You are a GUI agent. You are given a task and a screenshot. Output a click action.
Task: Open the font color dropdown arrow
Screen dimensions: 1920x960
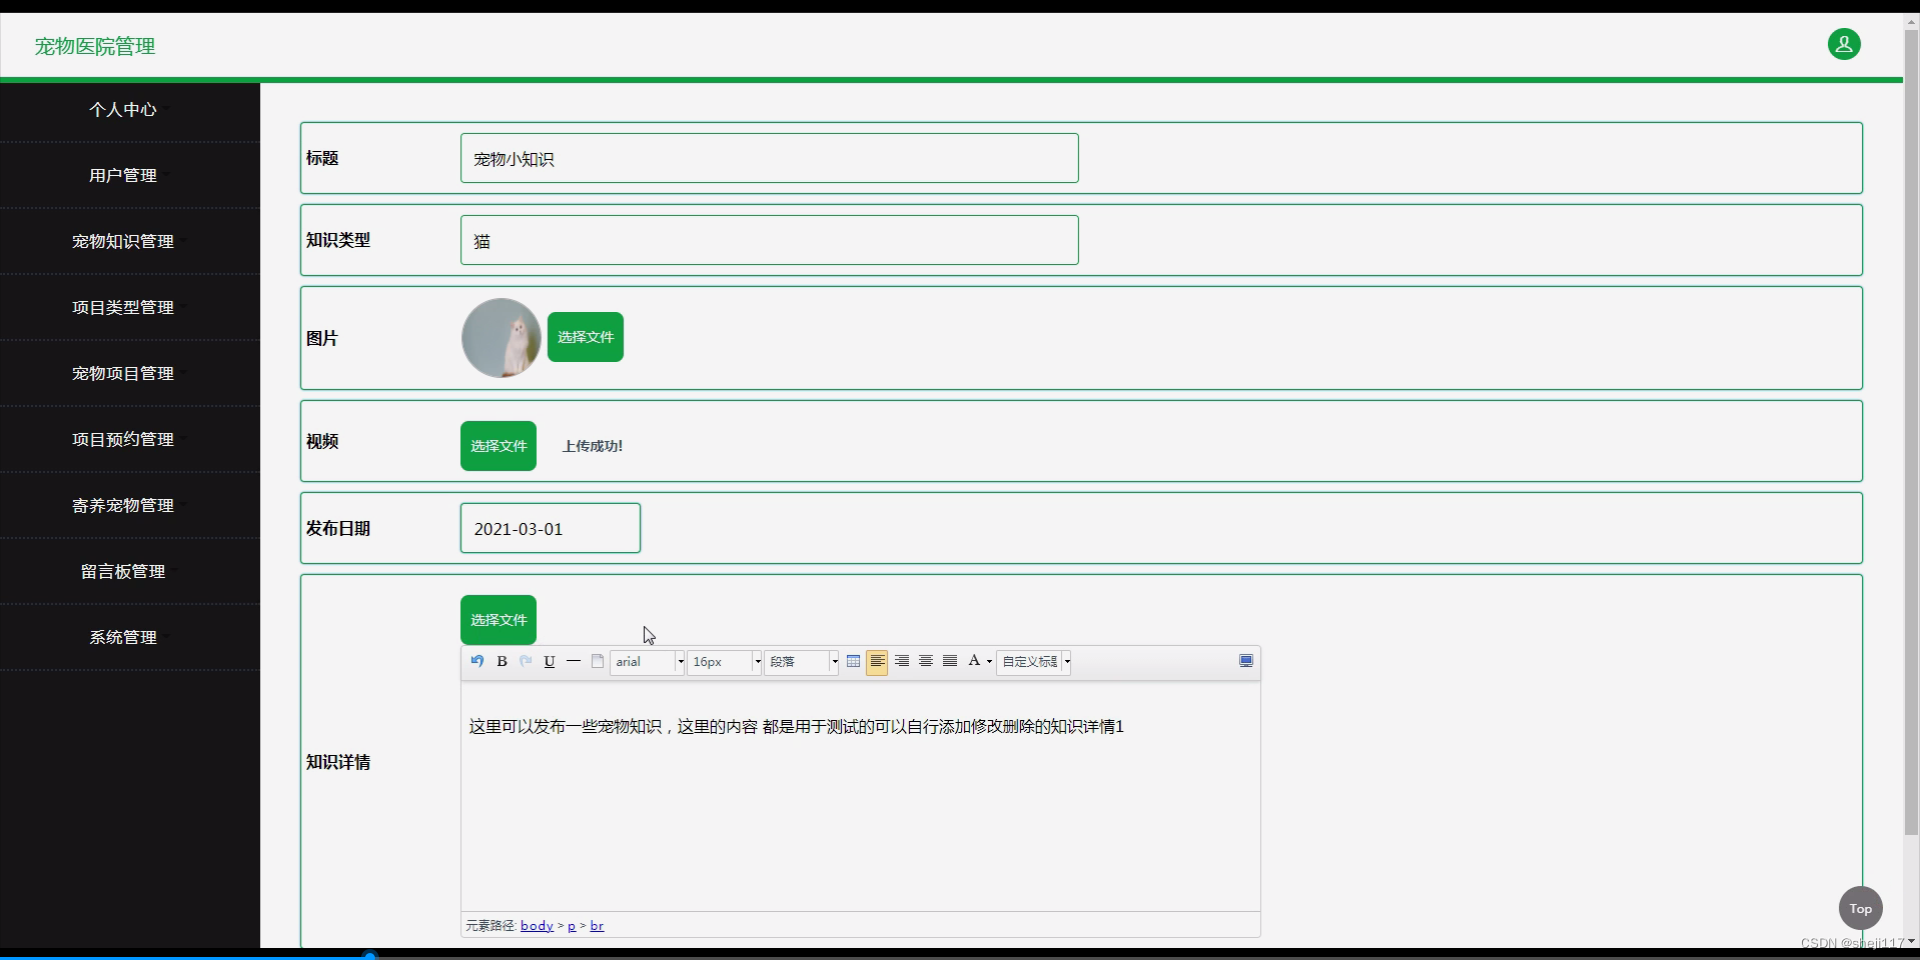coord(989,662)
